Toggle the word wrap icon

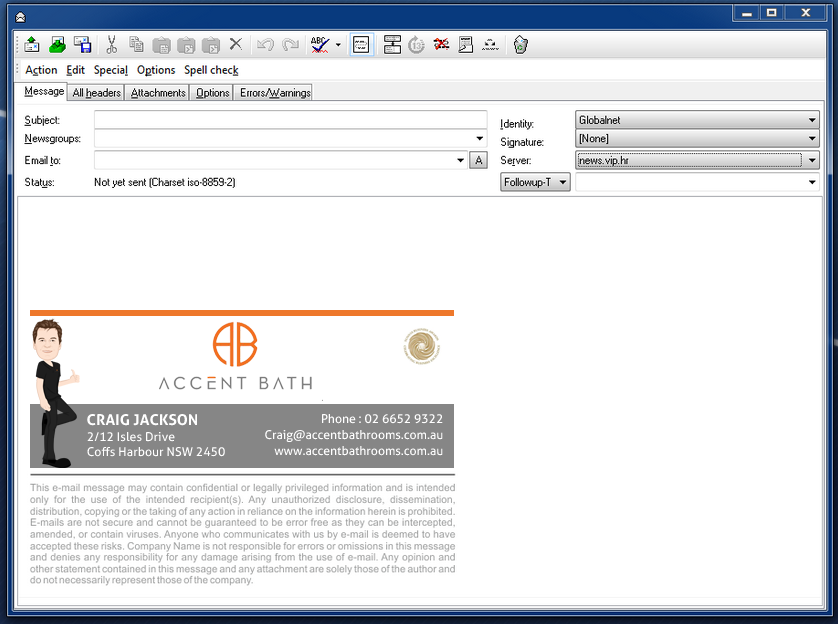(x=361, y=45)
